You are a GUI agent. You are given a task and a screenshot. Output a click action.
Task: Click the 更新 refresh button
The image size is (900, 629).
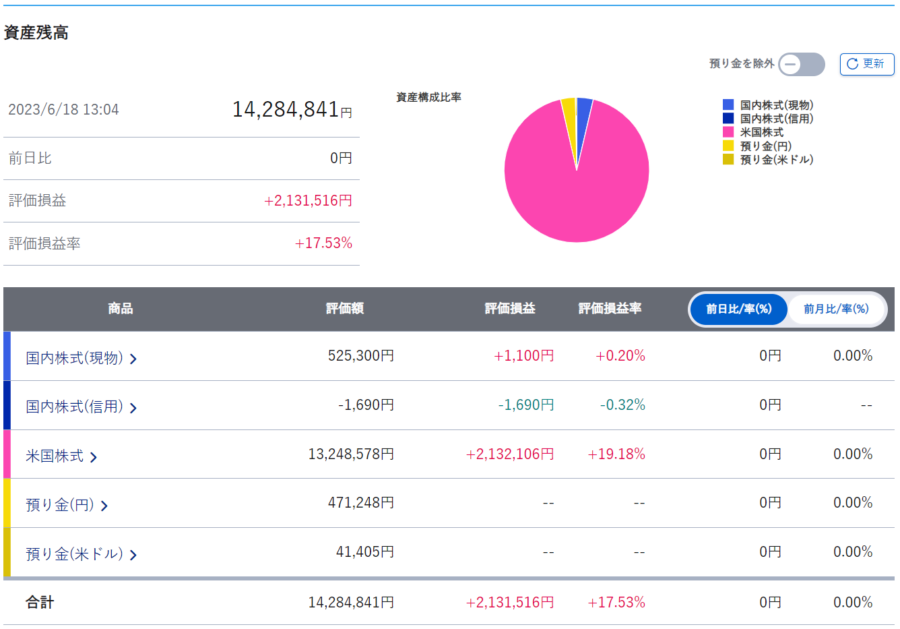866,64
